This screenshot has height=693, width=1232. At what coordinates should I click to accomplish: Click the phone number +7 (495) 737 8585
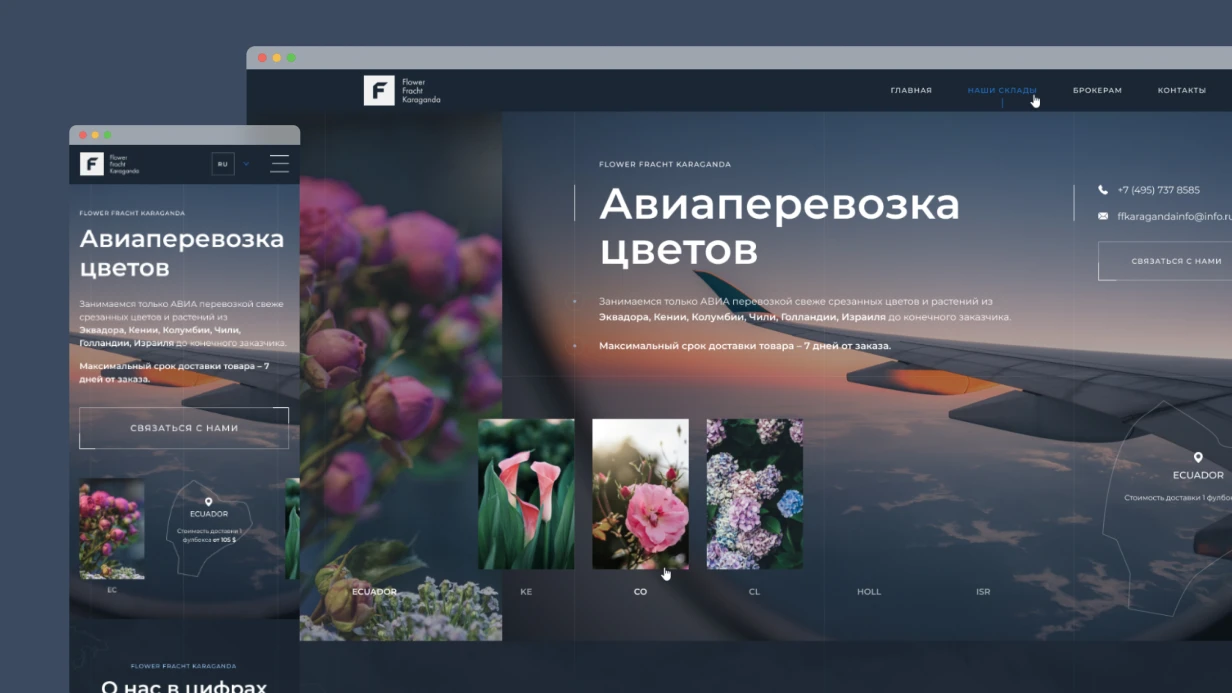(1156, 188)
